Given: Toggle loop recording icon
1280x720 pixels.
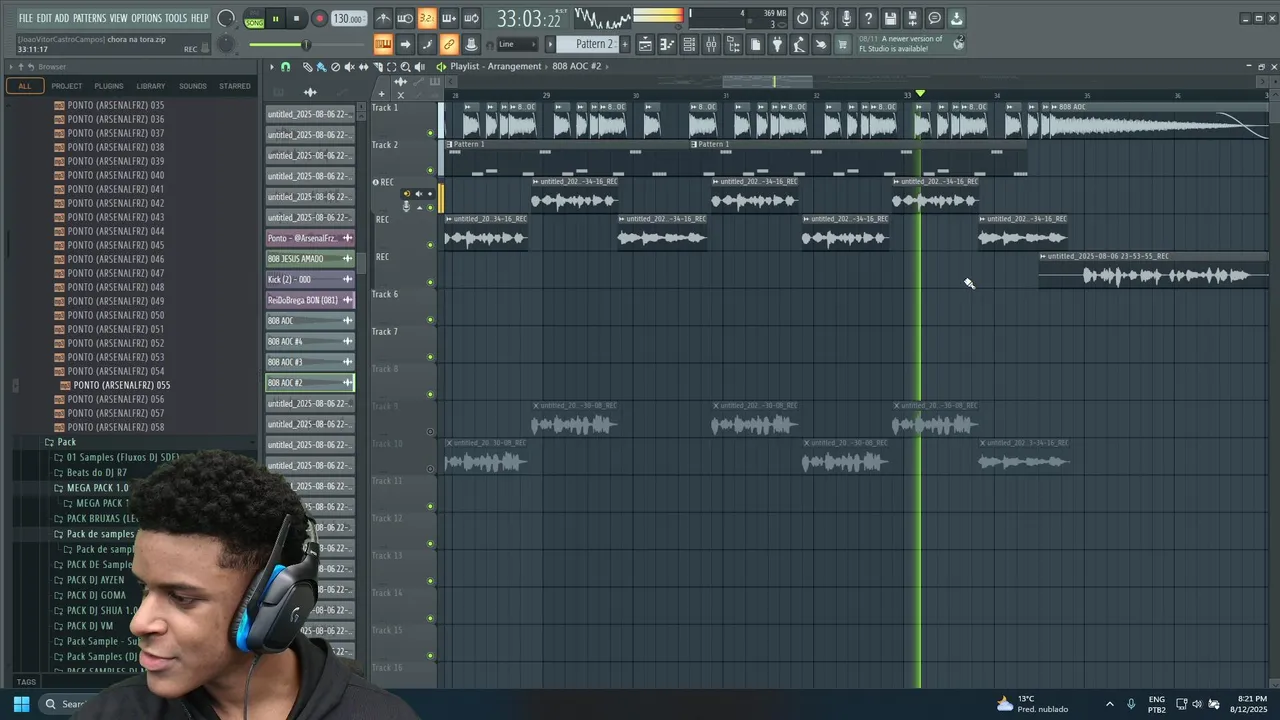Looking at the screenshot, I should click(471, 18).
